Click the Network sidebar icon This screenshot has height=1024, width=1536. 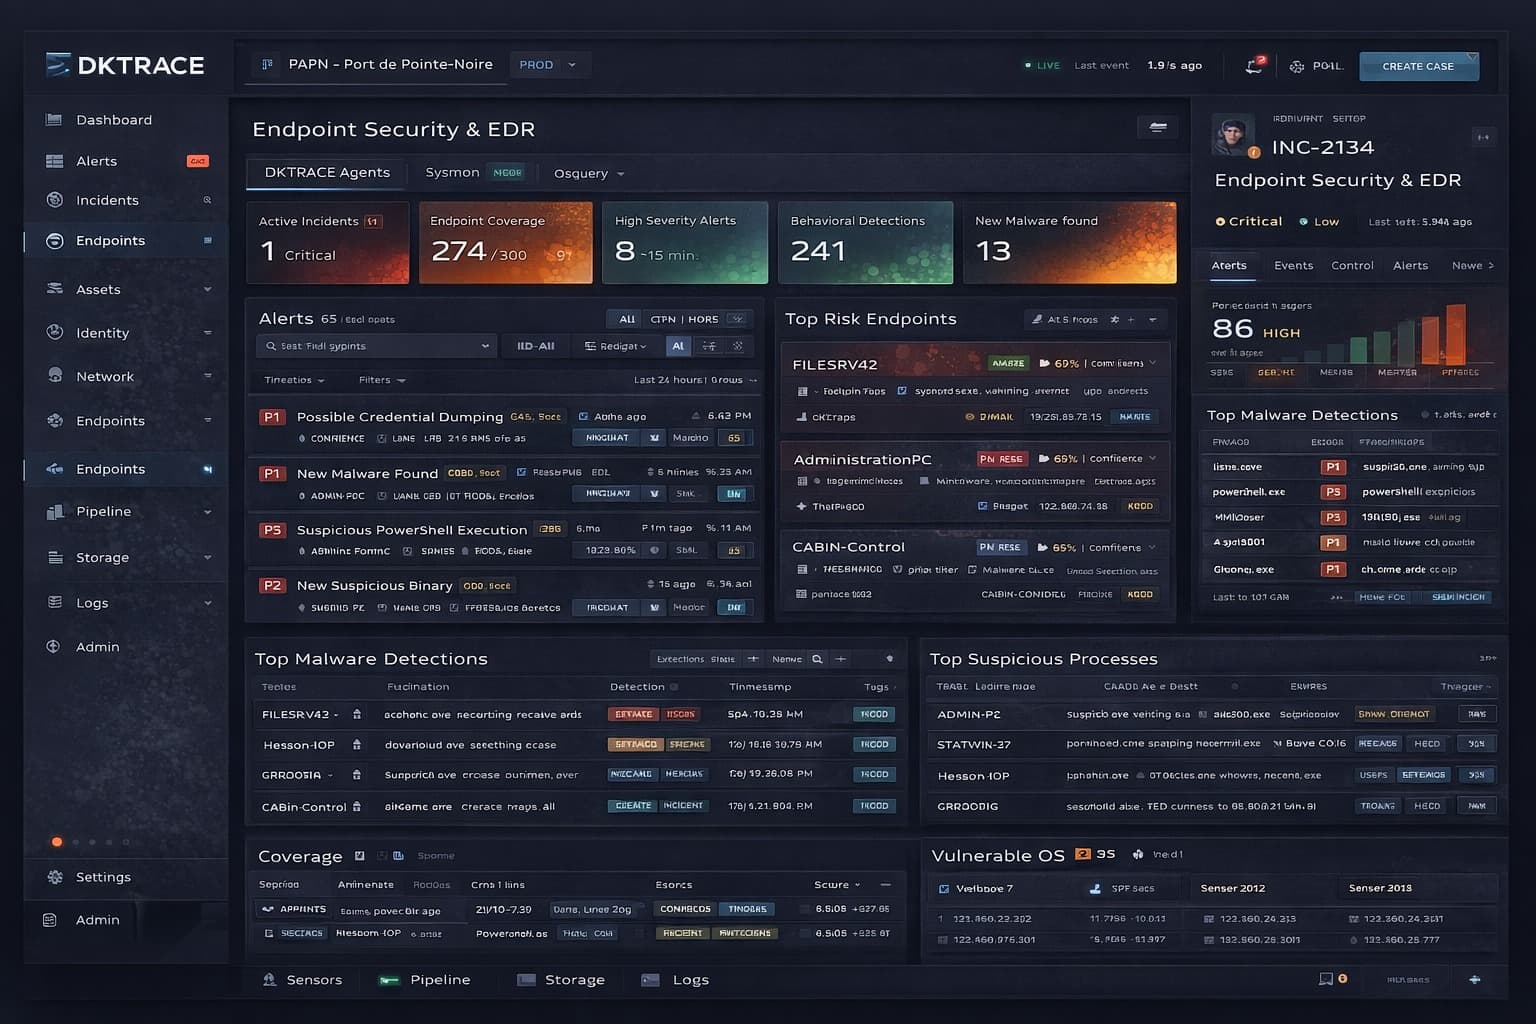pos(55,376)
